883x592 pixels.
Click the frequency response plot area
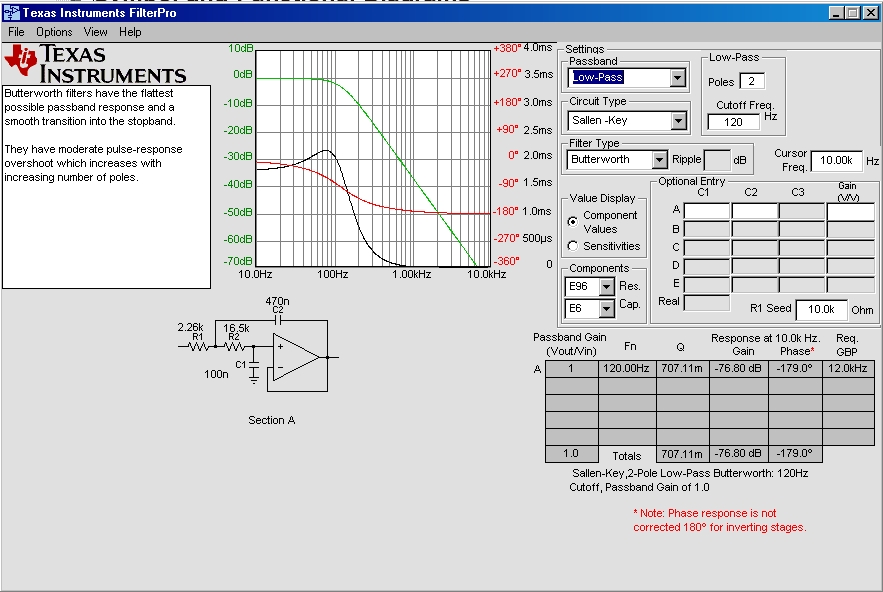pyautogui.click(x=373, y=158)
